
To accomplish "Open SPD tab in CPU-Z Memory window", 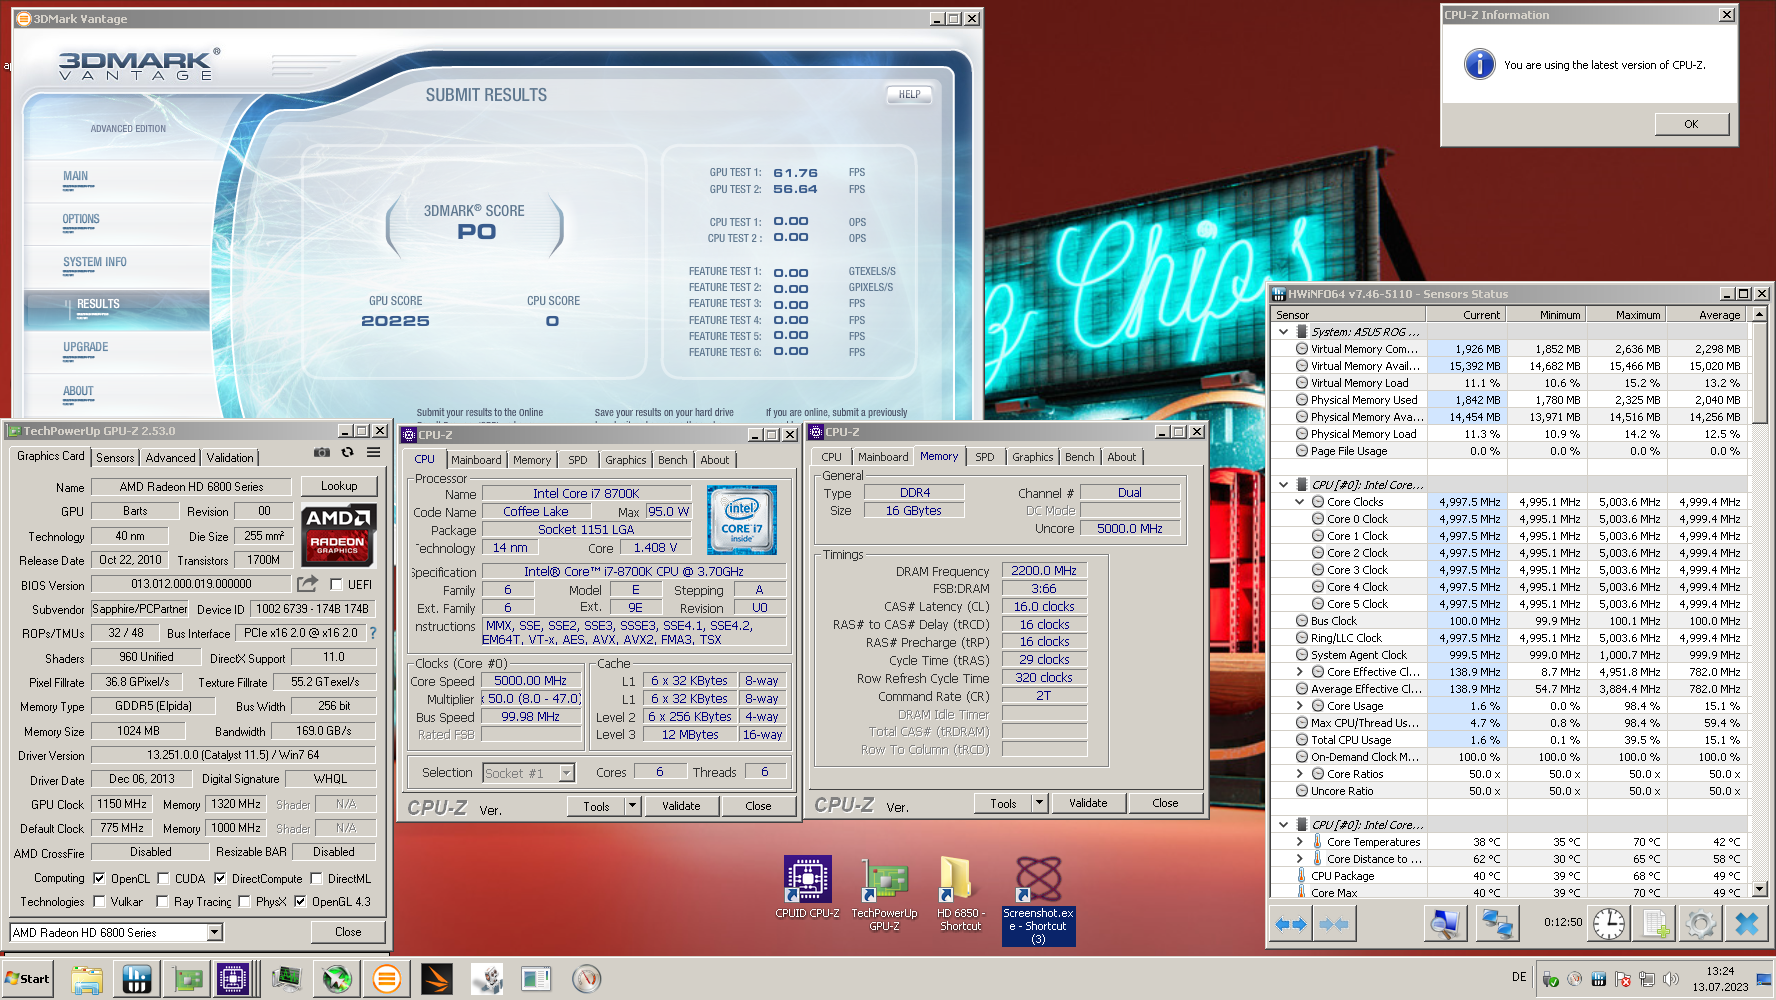I will point(985,457).
